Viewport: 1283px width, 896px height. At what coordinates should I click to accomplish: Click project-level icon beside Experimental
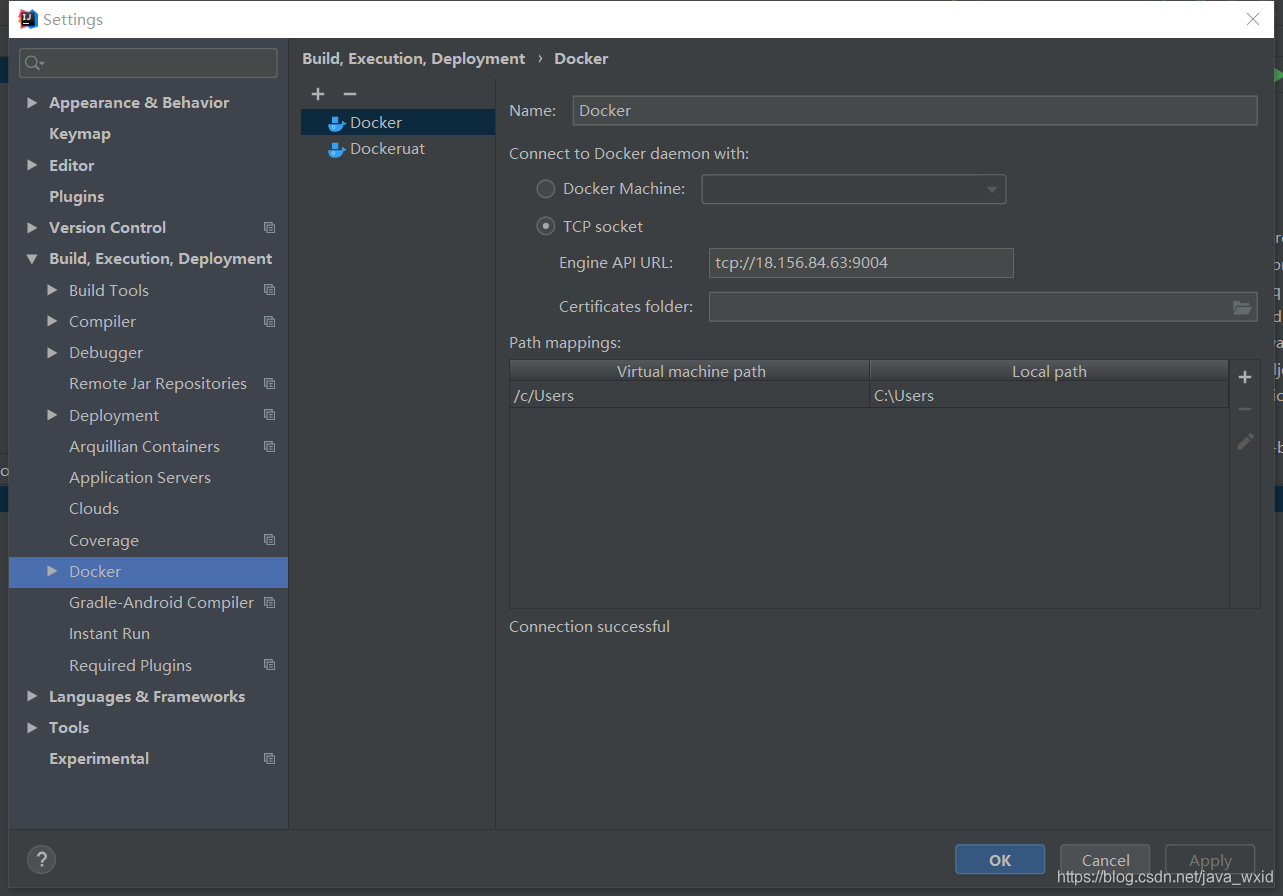click(x=269, y=759)
